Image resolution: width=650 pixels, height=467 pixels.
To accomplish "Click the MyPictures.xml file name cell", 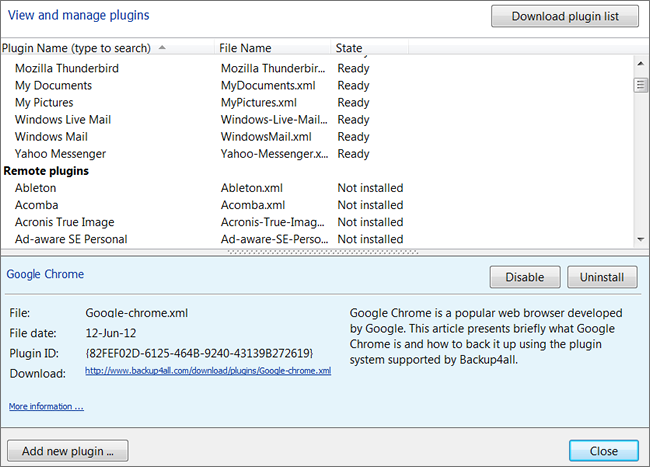I will coord(259,102).
